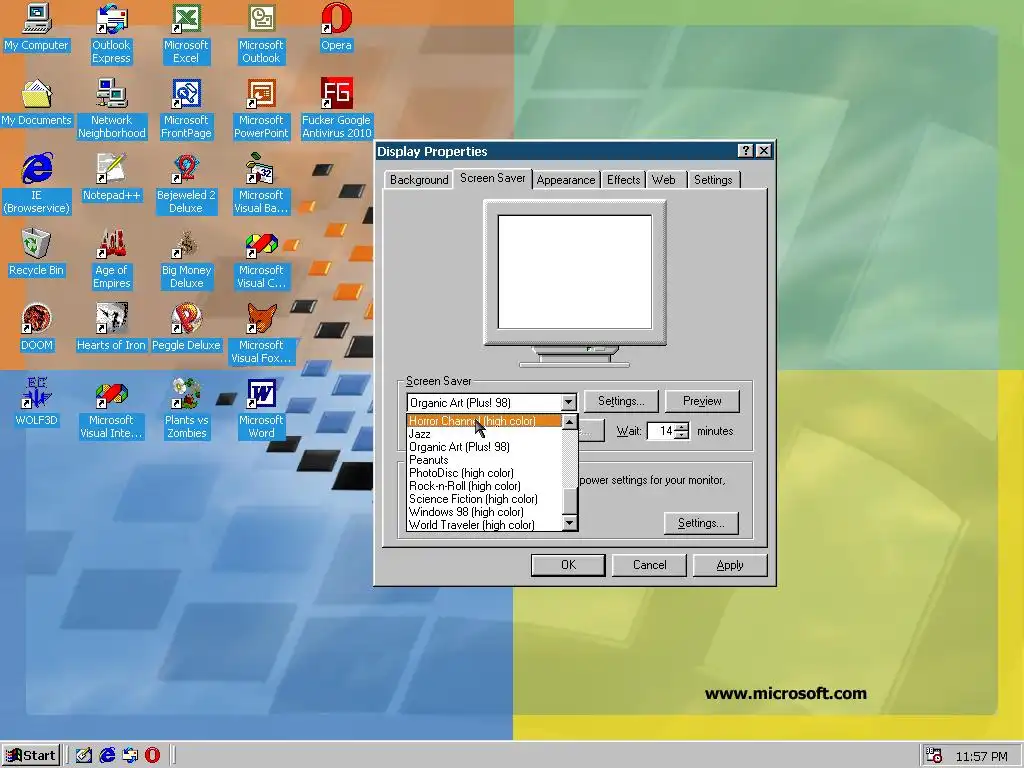This screenshot has height=768, width=1024.
Task: Pick World Traveler (high color) option
Action: [x=484, y=525]
